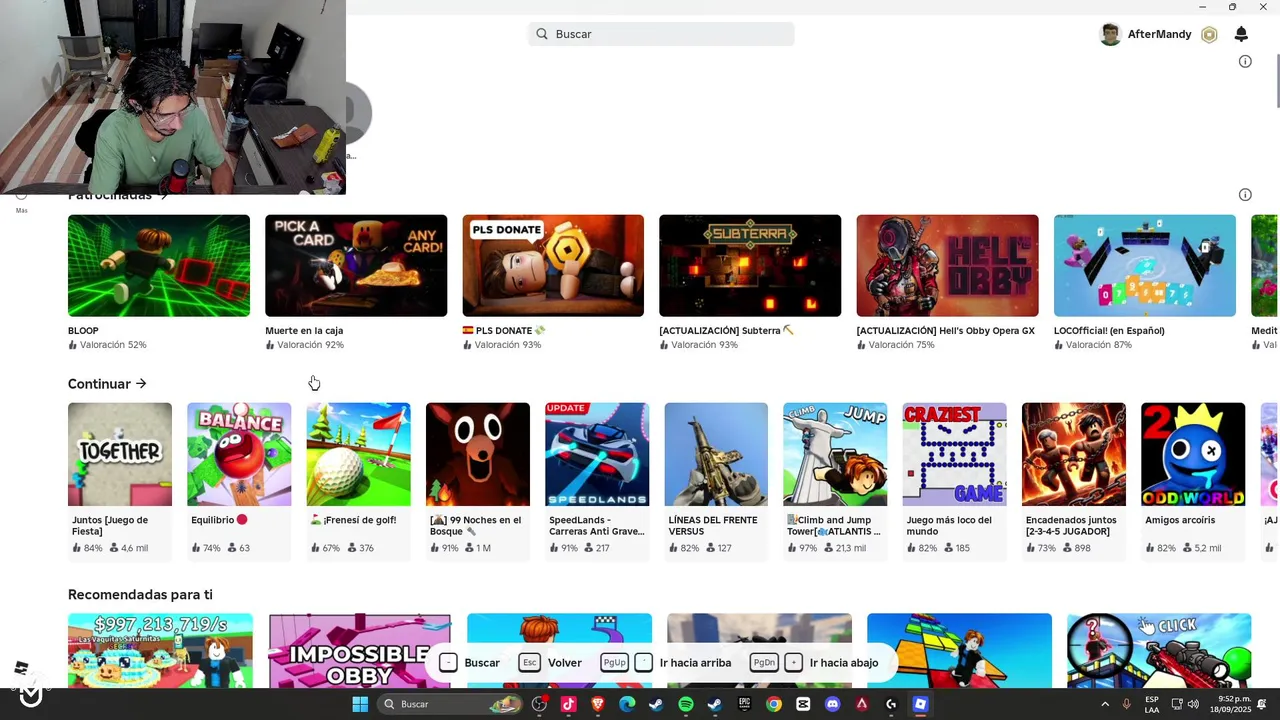Open the BLOOP sponsored game thumbnail
The width and height of the screenshot is (1280, 720).
point(159,266)
